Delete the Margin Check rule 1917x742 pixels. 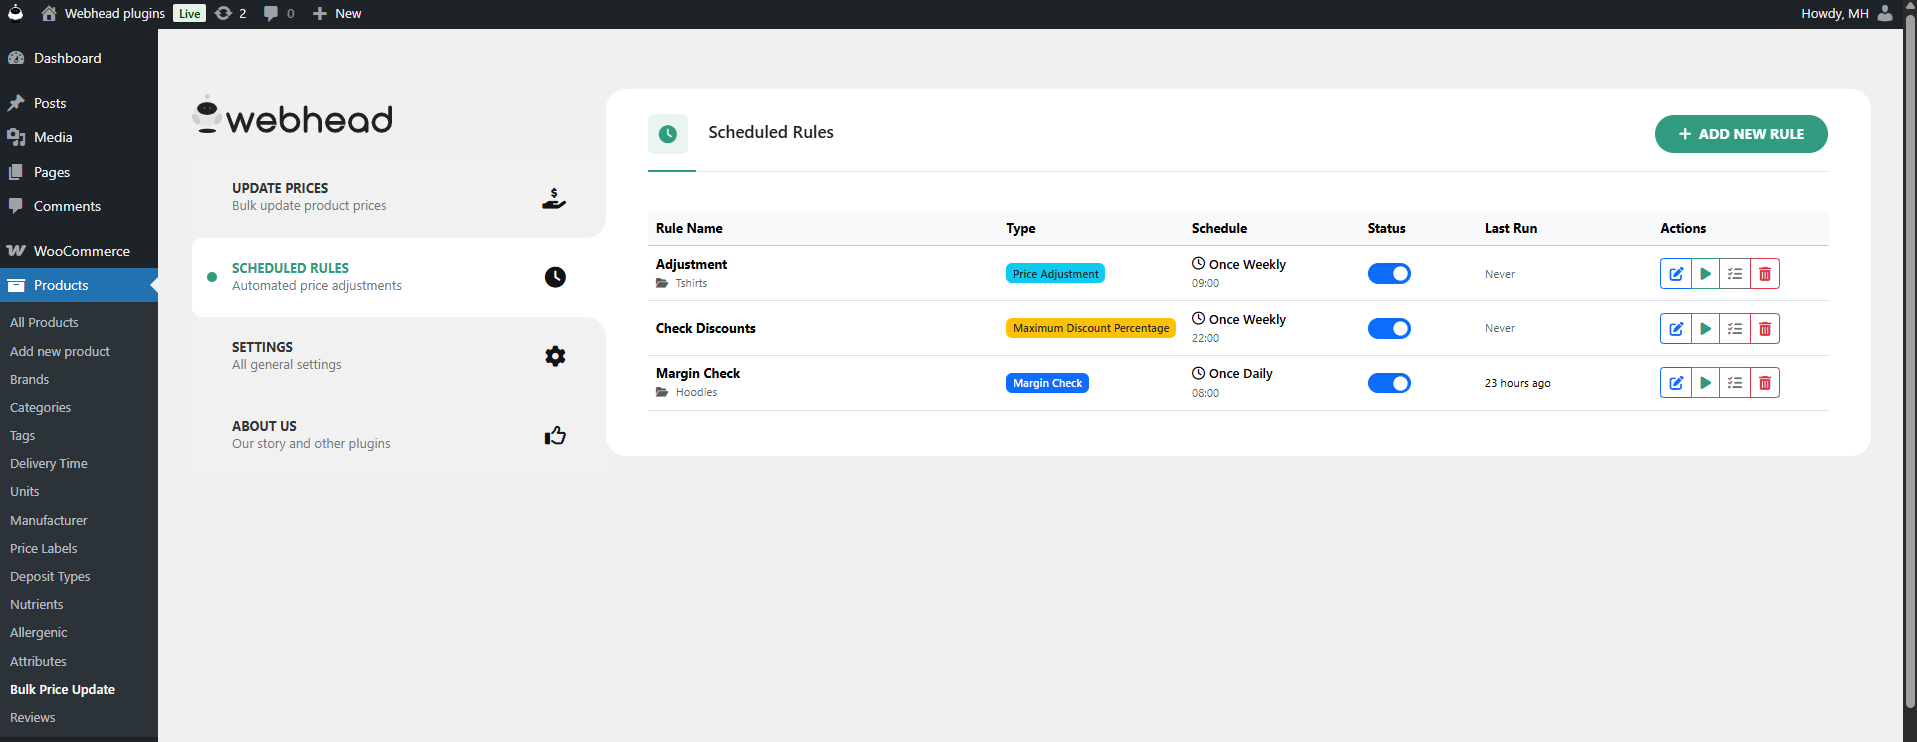[1765, 383]
